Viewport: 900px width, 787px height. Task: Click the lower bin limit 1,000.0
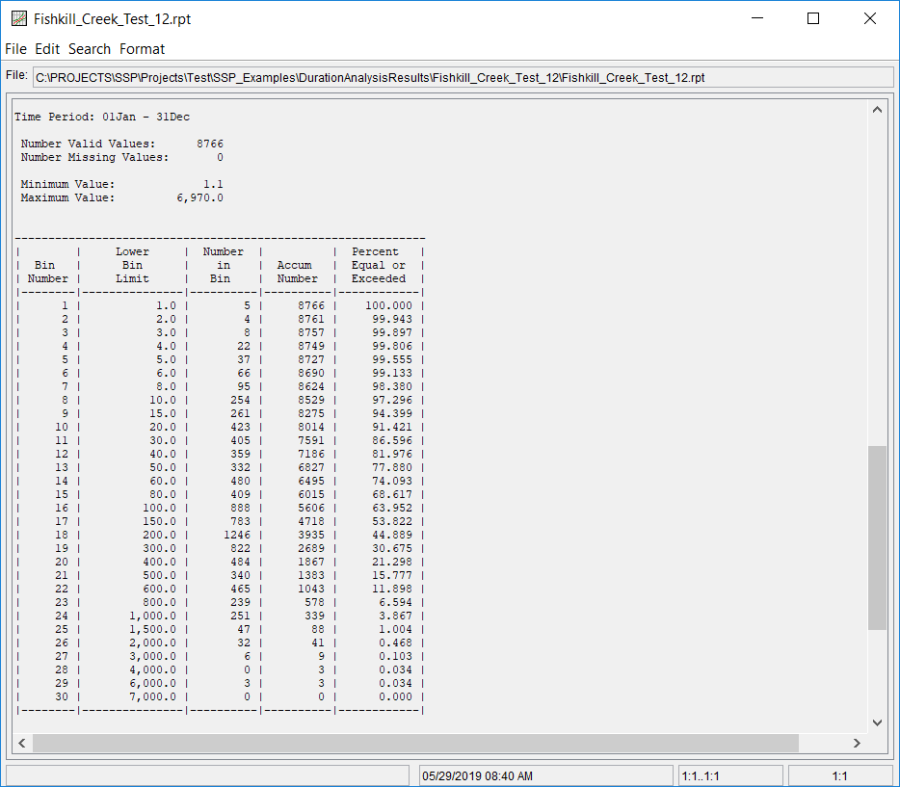click(x=153, y=616)
